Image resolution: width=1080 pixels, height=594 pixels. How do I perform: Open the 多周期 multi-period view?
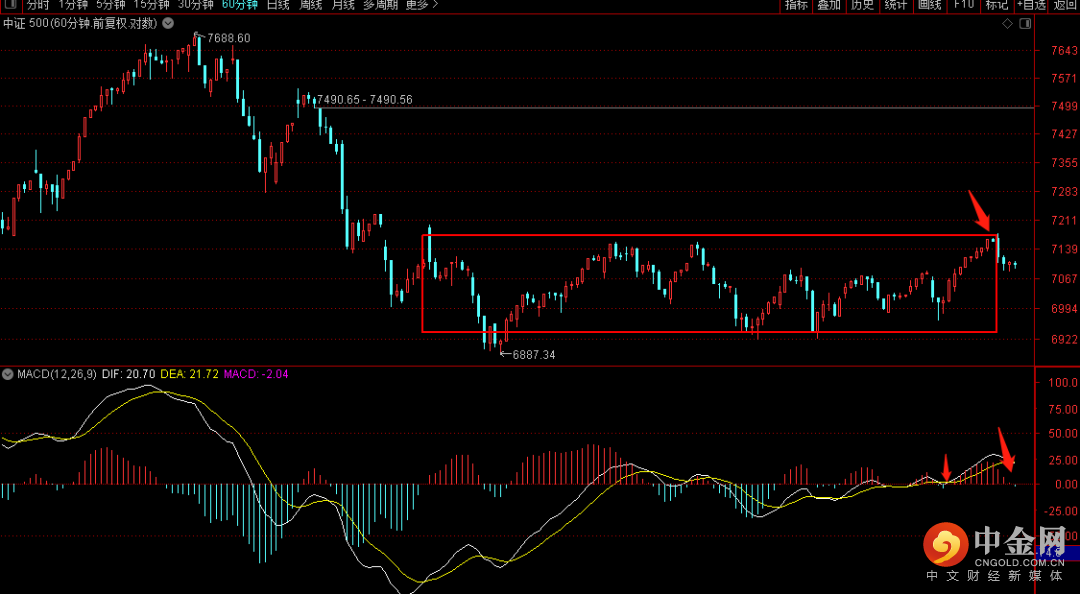[x=380, y=5]
